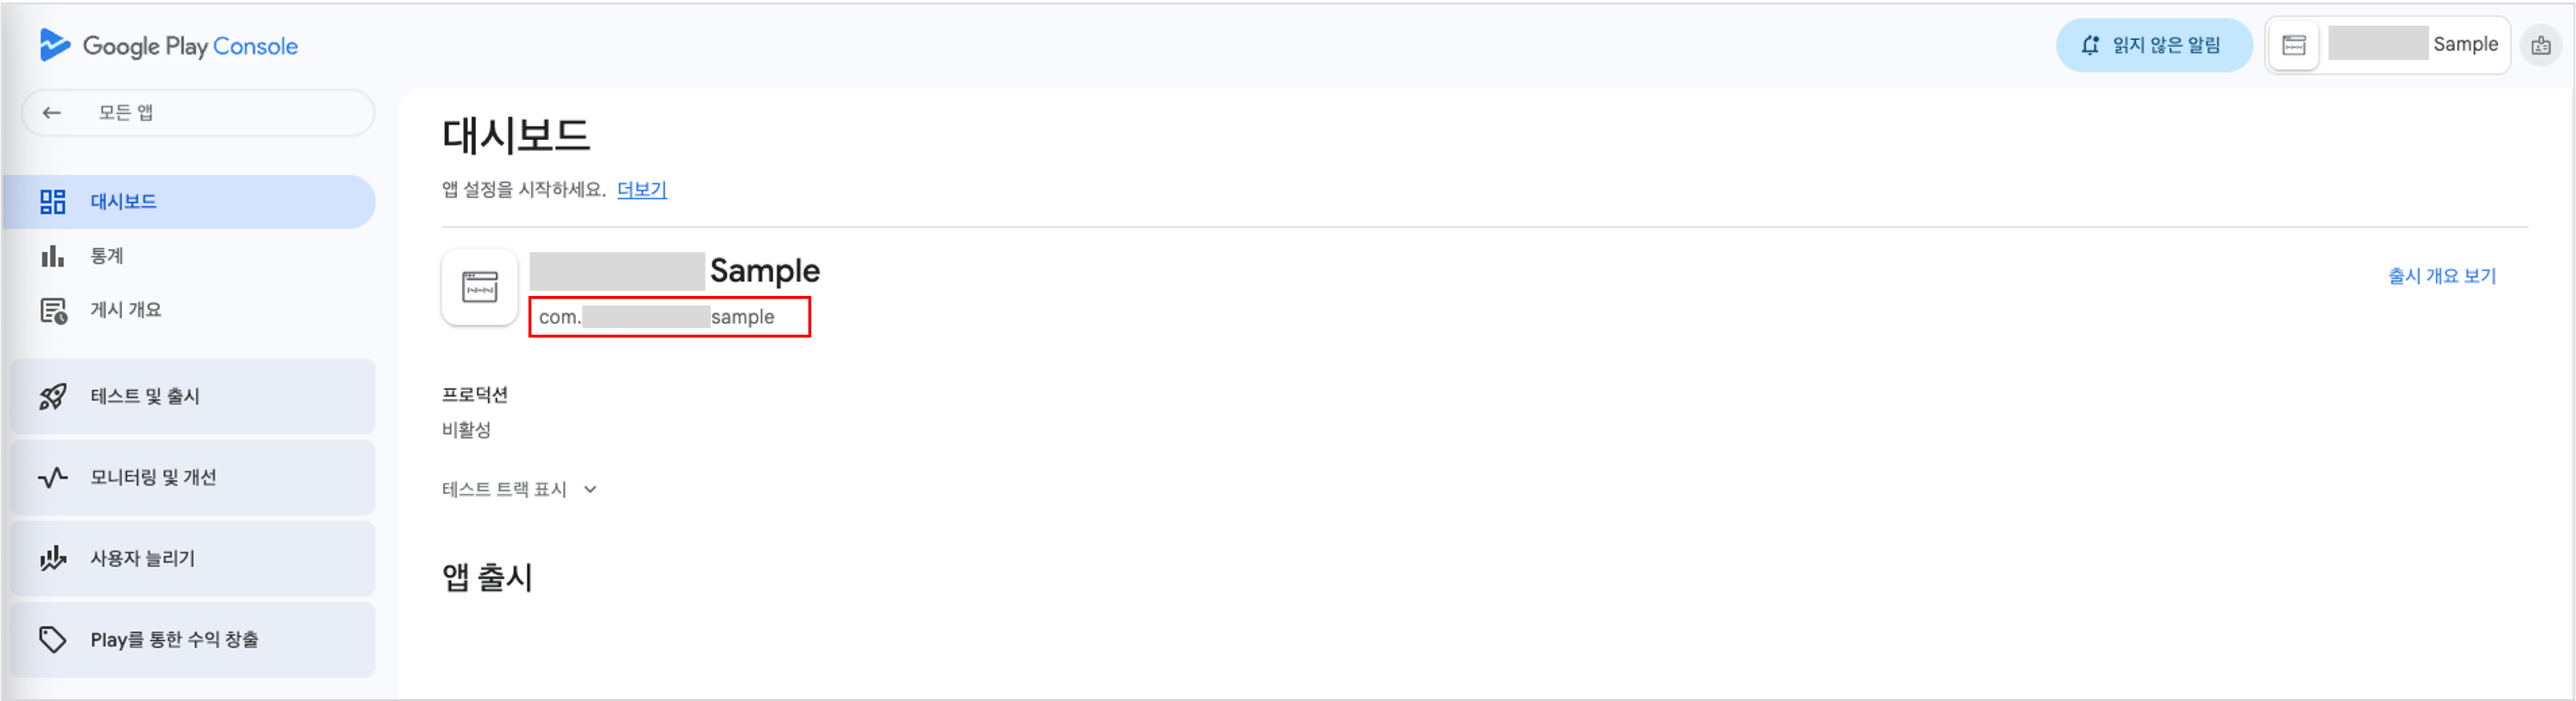Click the 테스트 및 출시 rocket icon
The height and width of the screenshot is (701, 2576).
pos(52,396)
